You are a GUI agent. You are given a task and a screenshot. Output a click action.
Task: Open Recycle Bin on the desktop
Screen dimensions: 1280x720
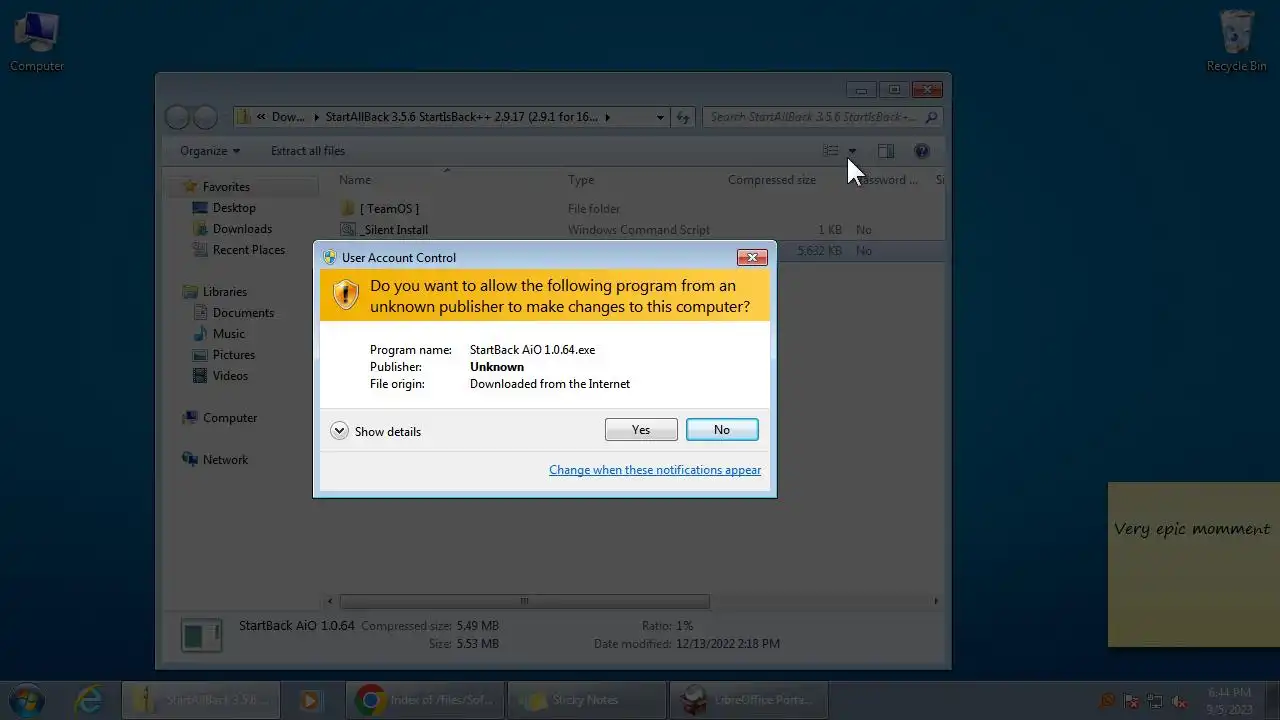point(1237,42)
